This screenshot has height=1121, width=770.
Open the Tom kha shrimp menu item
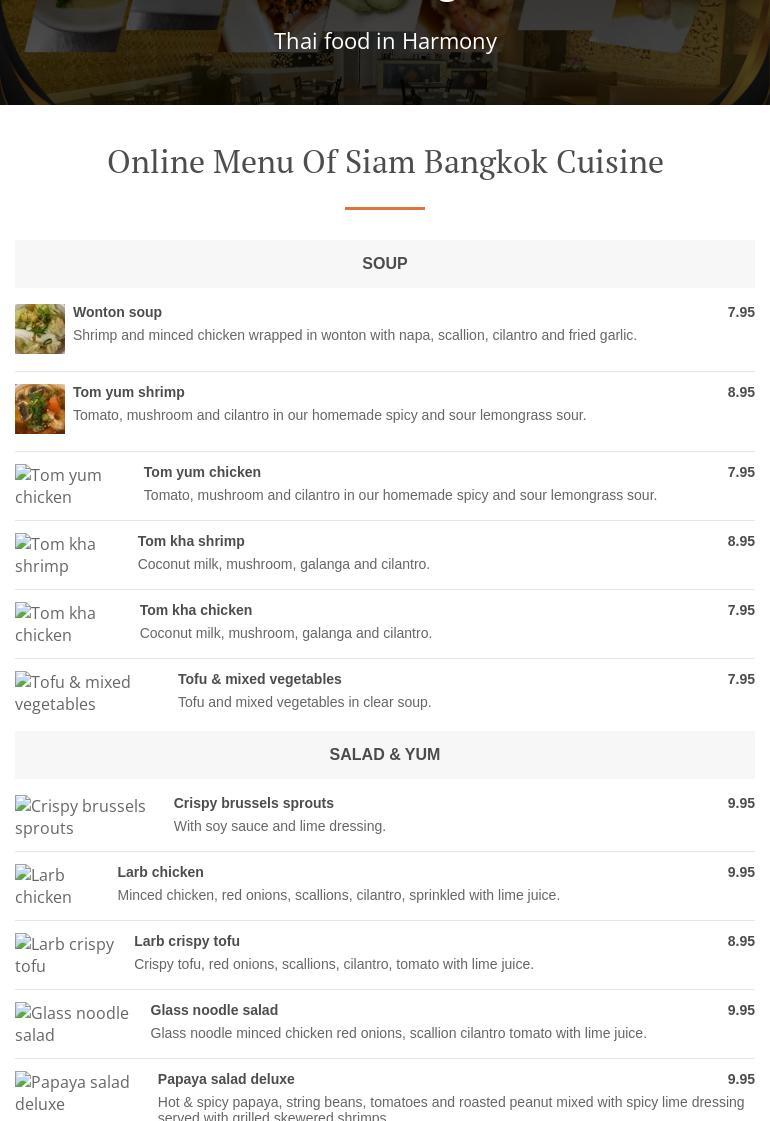[x=190, y=541]
